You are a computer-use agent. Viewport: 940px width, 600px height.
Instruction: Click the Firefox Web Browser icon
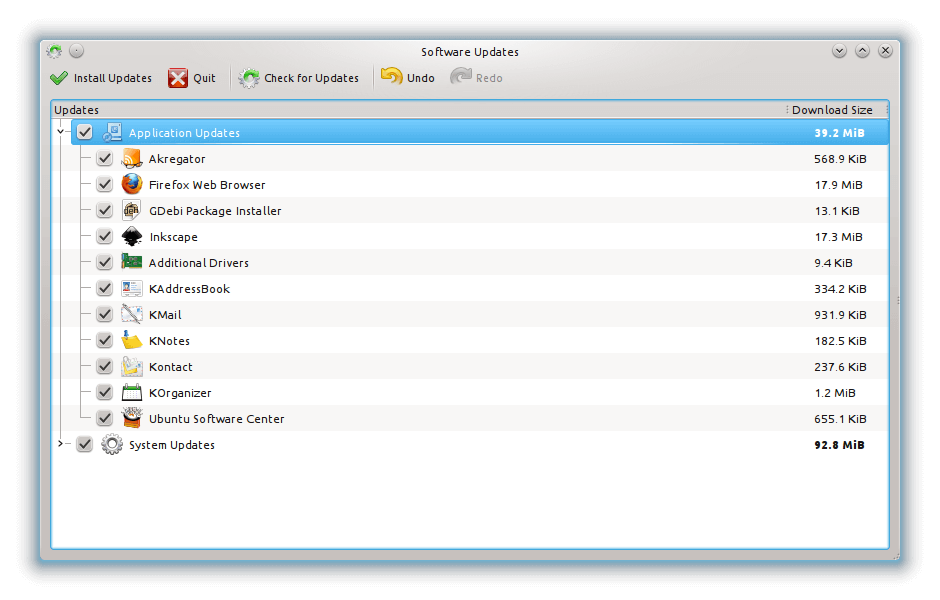tap(132, 185)
